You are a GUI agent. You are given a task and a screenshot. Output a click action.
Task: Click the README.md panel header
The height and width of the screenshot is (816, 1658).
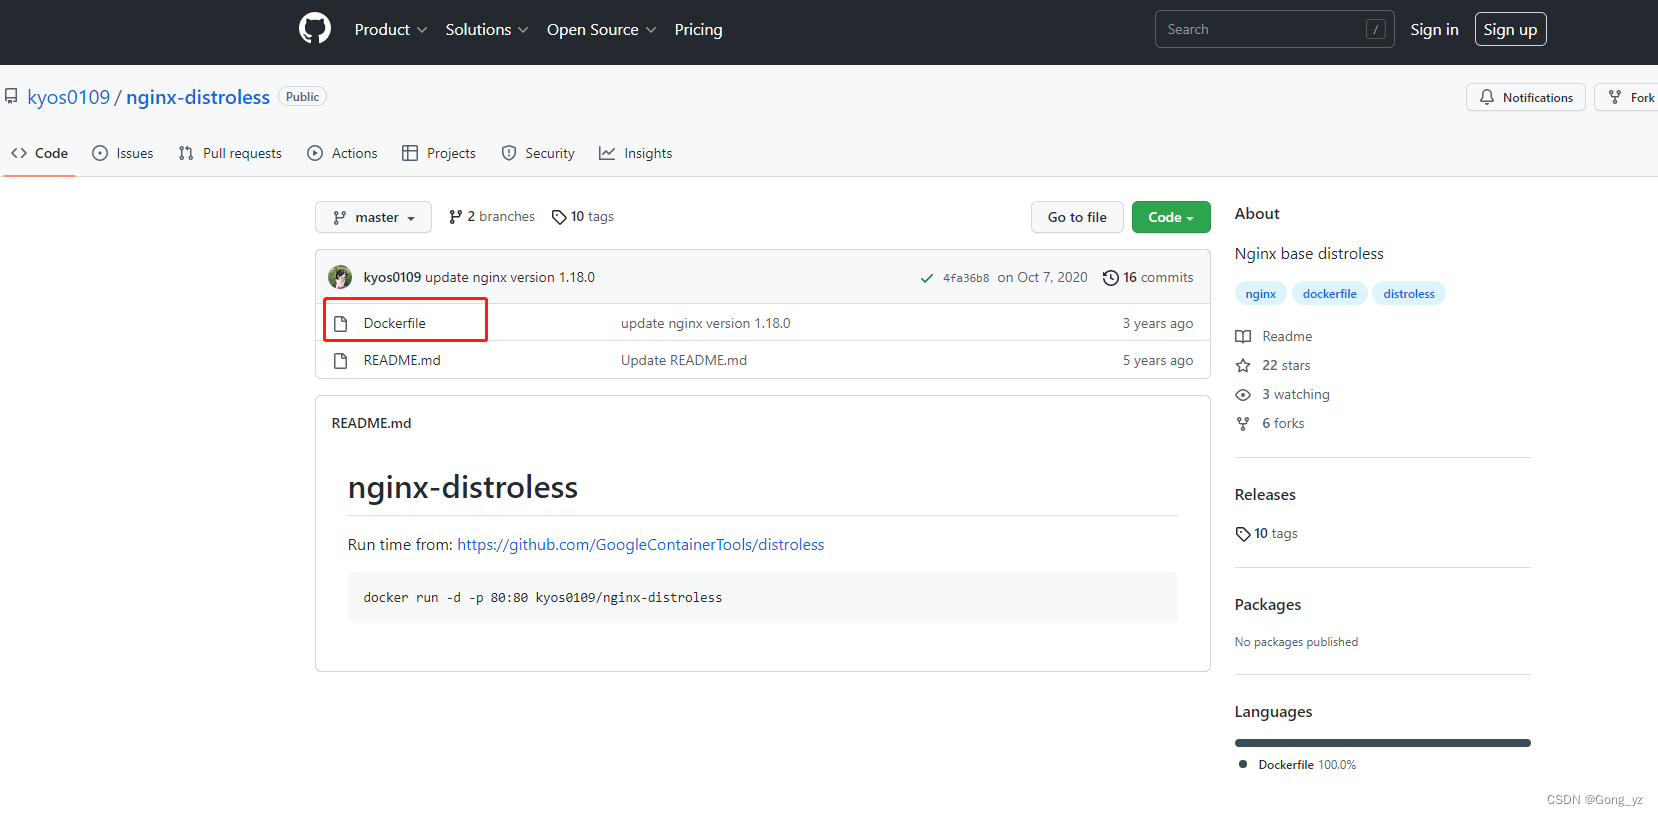tap(372, 423)
